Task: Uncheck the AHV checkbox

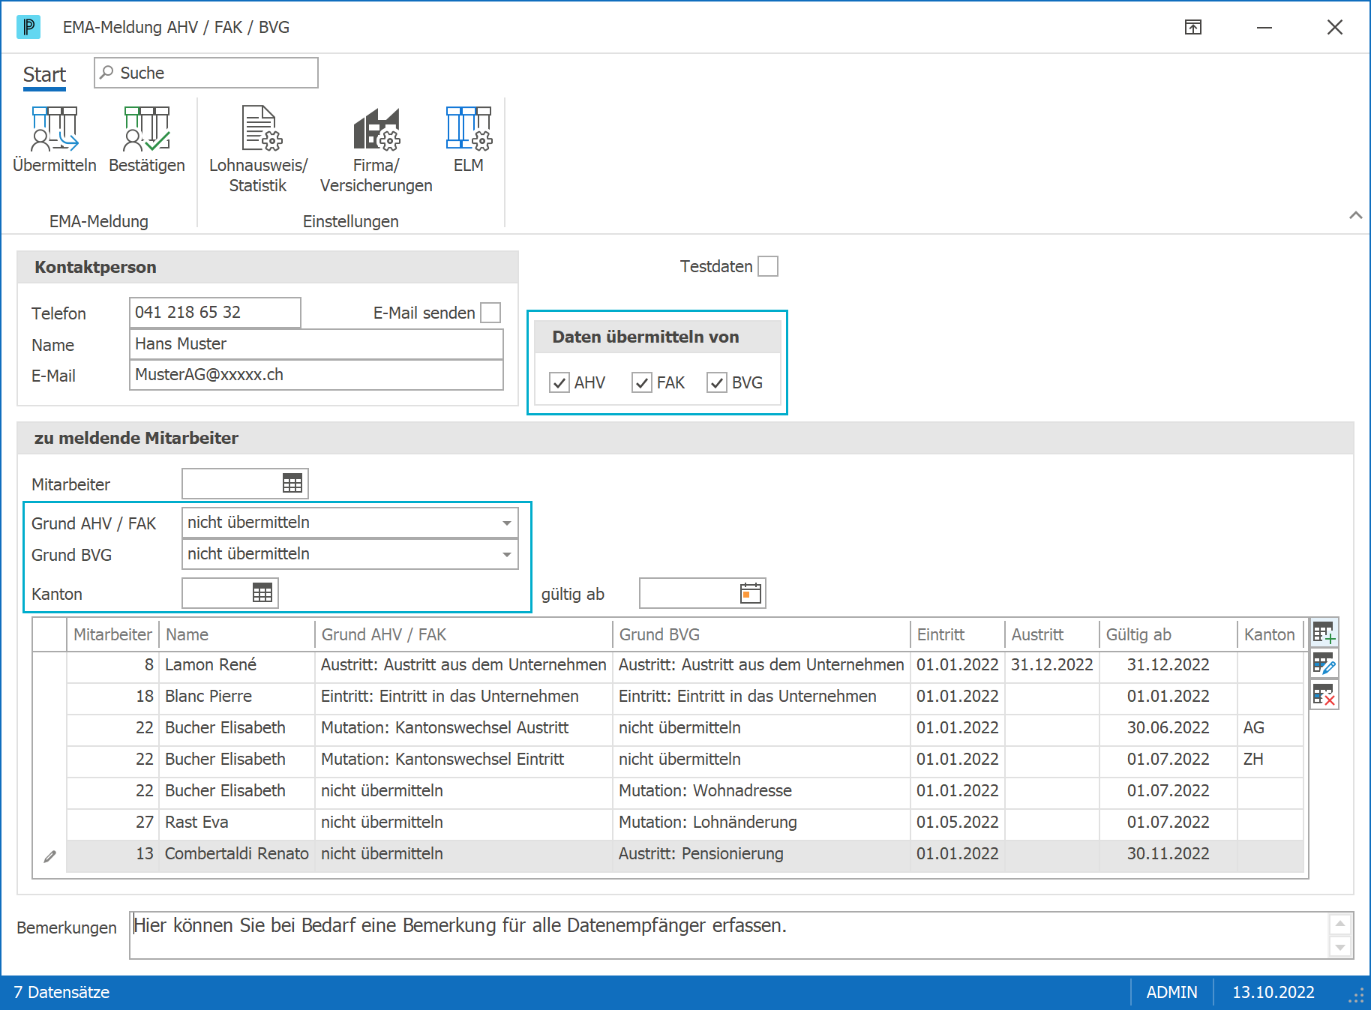Action: pos(559,383)
